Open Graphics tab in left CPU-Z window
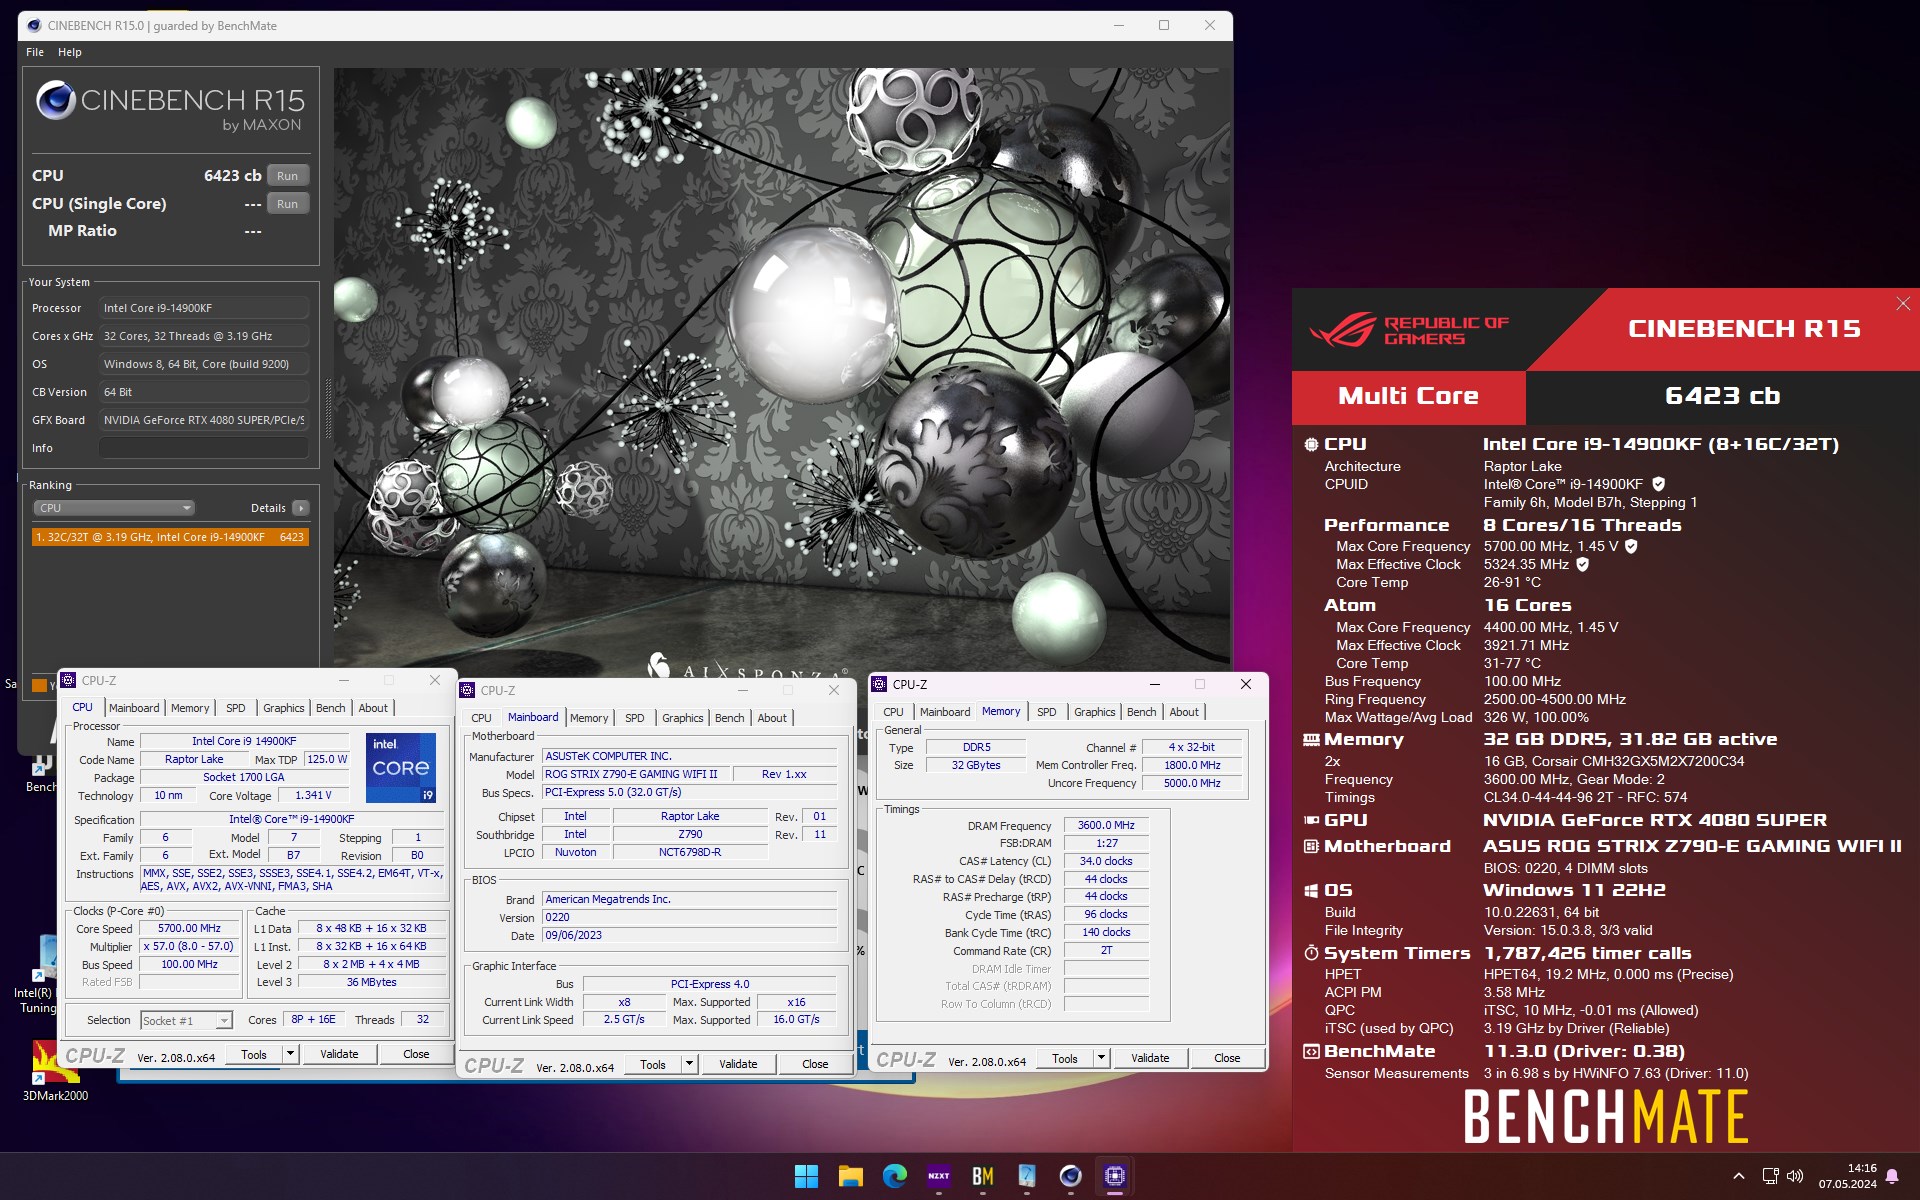This screenshot has width=1920, height=1200. coord(284,708)
